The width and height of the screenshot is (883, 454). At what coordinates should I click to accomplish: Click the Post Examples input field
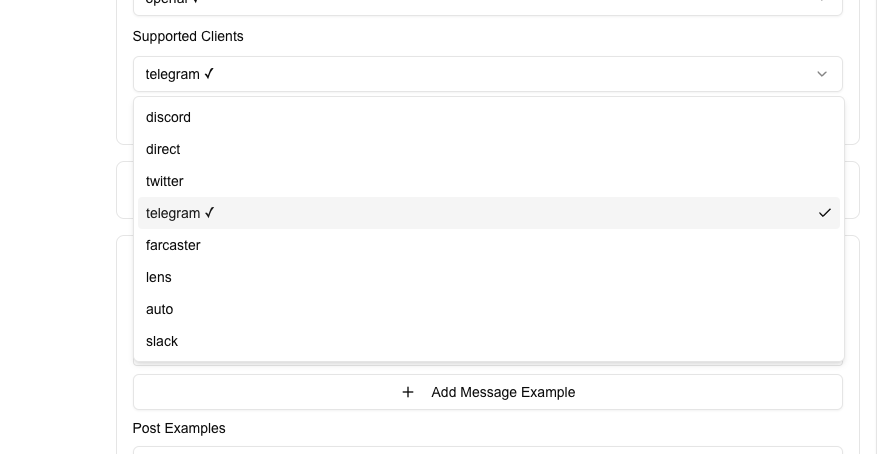(x=487, y=450)
